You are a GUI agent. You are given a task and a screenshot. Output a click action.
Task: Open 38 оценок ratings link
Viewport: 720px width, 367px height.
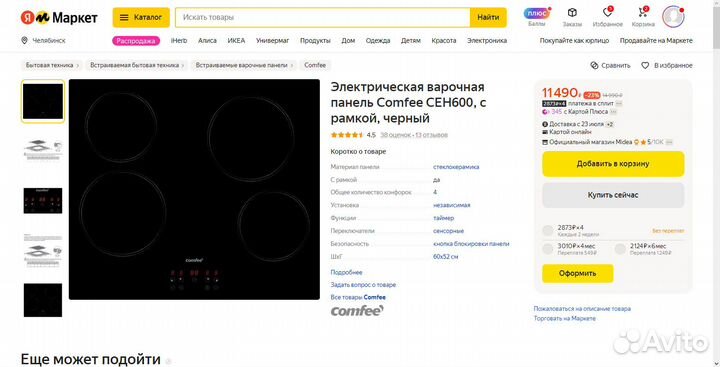point(395,135)
